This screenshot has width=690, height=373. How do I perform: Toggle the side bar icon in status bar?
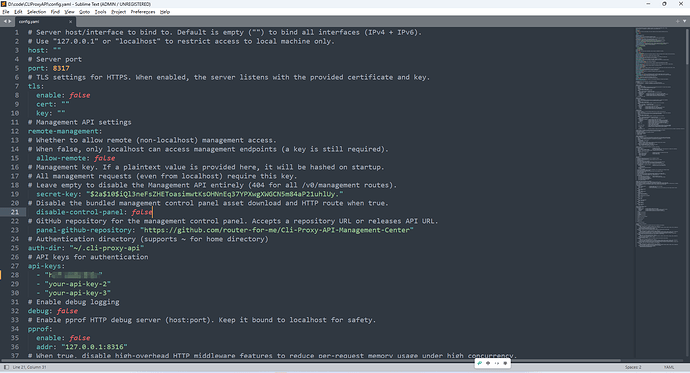(6, 367)
